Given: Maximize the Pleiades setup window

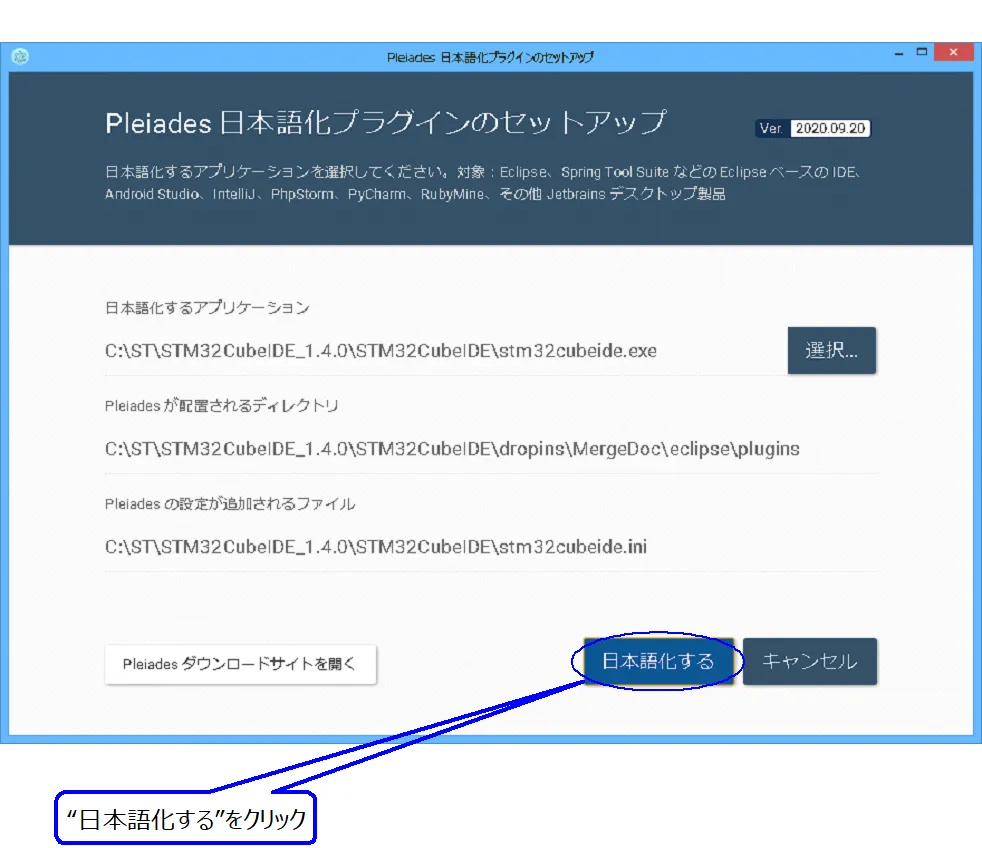Looking at the screenshot, I should (921, 53).
